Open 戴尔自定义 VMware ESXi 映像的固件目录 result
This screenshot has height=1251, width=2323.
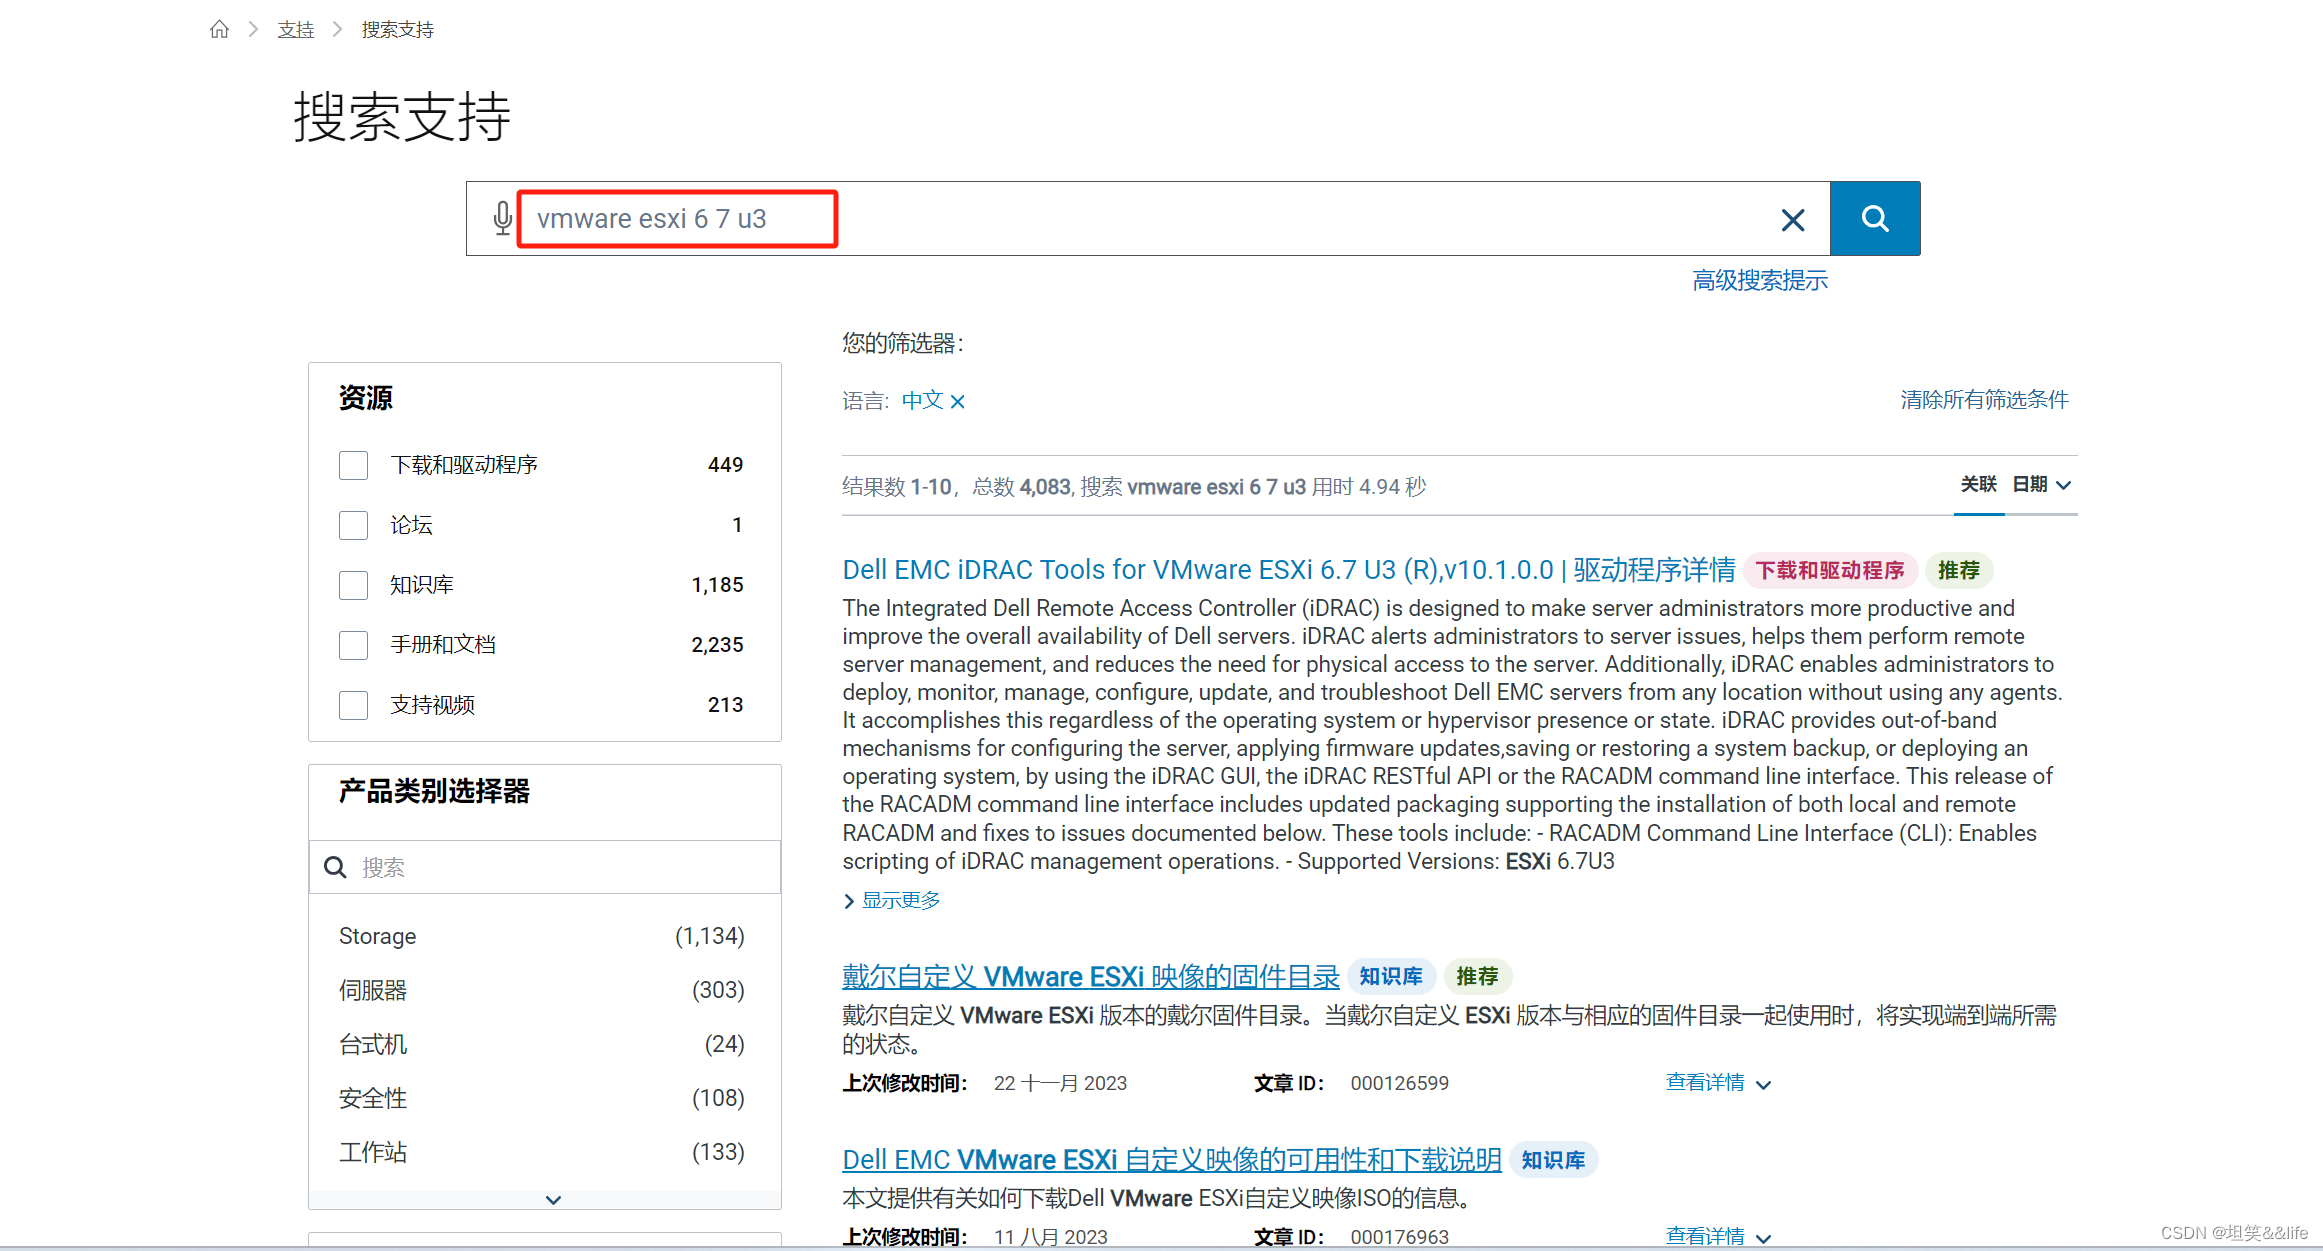[x=1091, y=976]
